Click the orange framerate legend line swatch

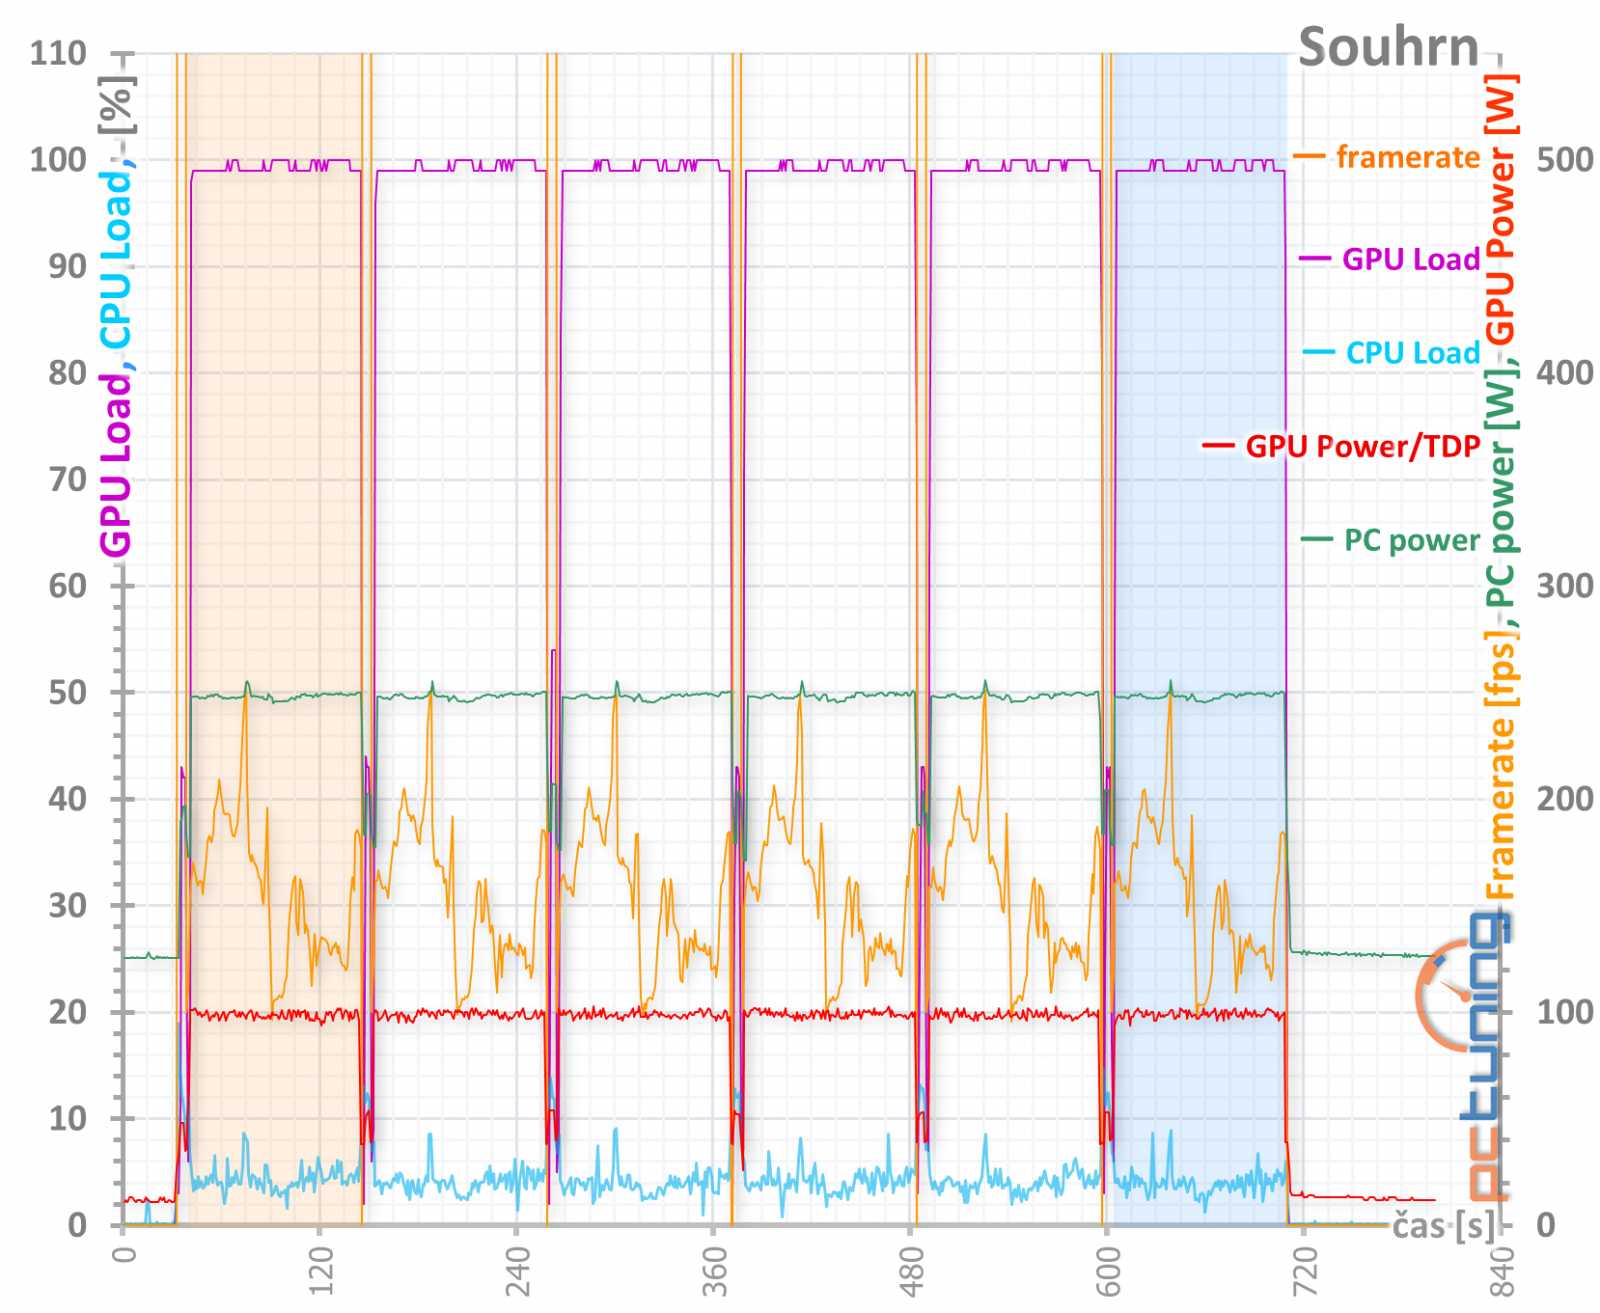tap(1308, 157)
